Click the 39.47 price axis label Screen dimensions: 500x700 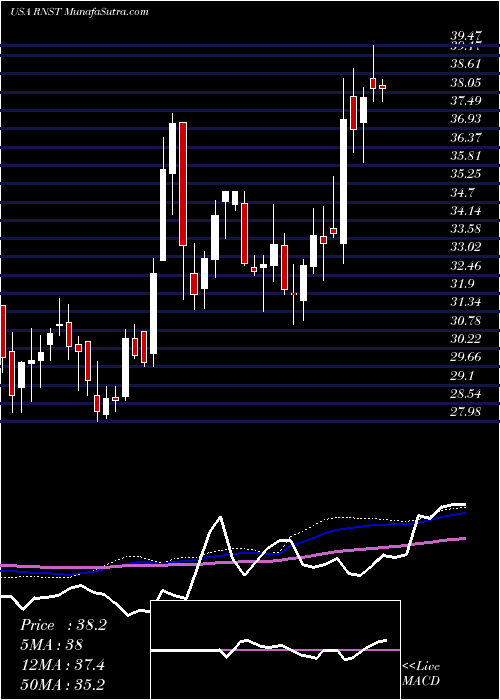coord(466,38)
